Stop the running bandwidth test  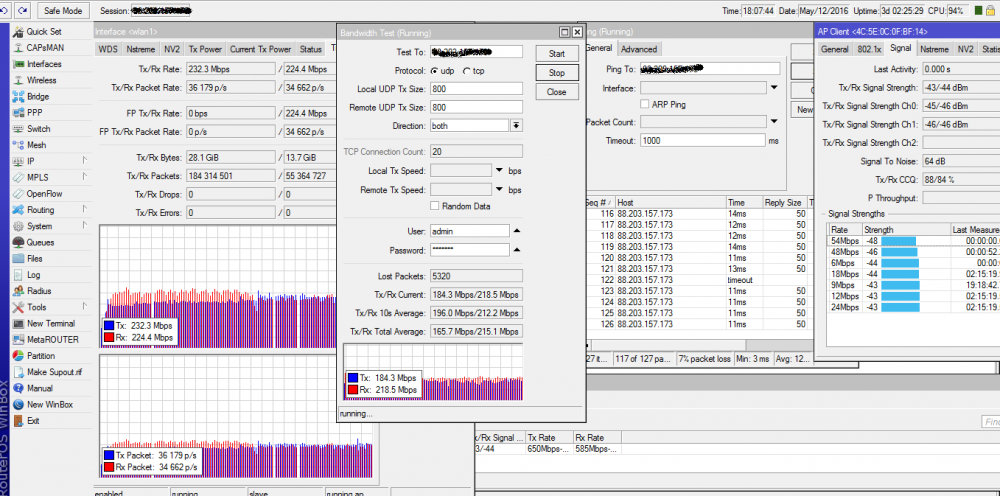click(x=557, y=73)
